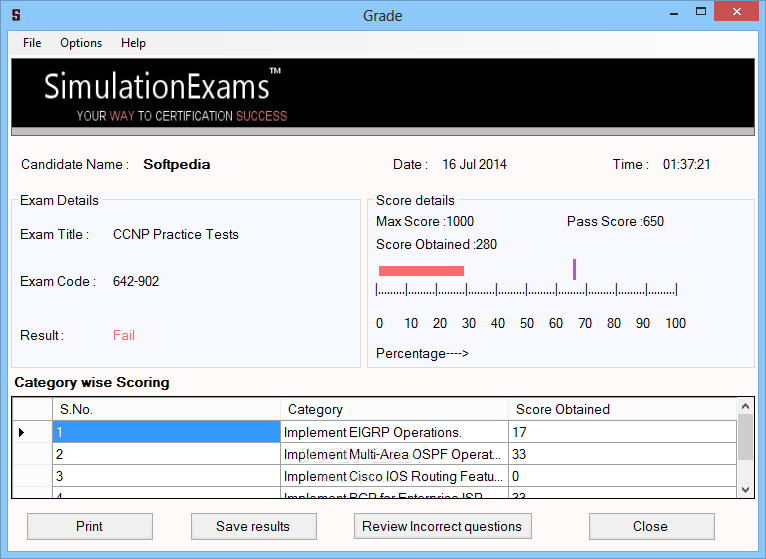Click score cell showing 0

pyautogui.click(x=622, y=476)
